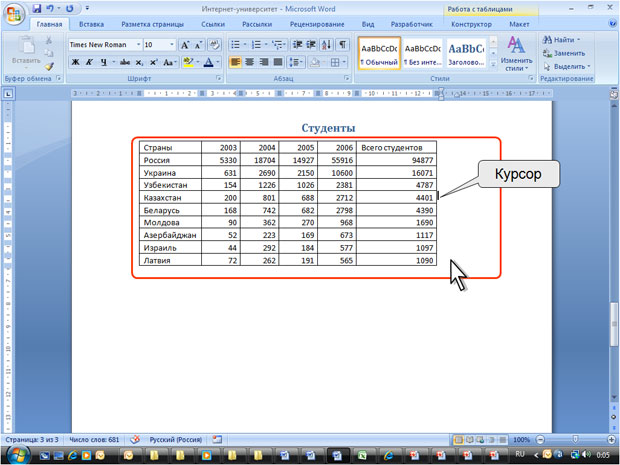Sort the table contents
Image resolution: width=620 pixels, height=465 pixels.
coord(326,45)
